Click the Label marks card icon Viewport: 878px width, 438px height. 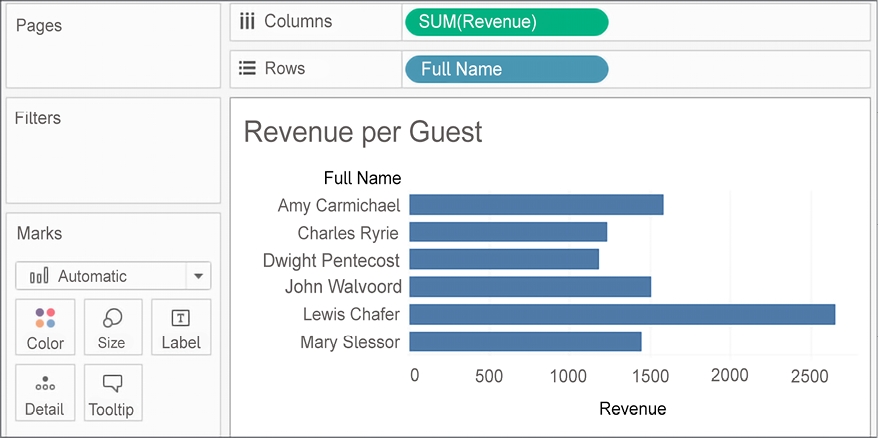(181, 319)
